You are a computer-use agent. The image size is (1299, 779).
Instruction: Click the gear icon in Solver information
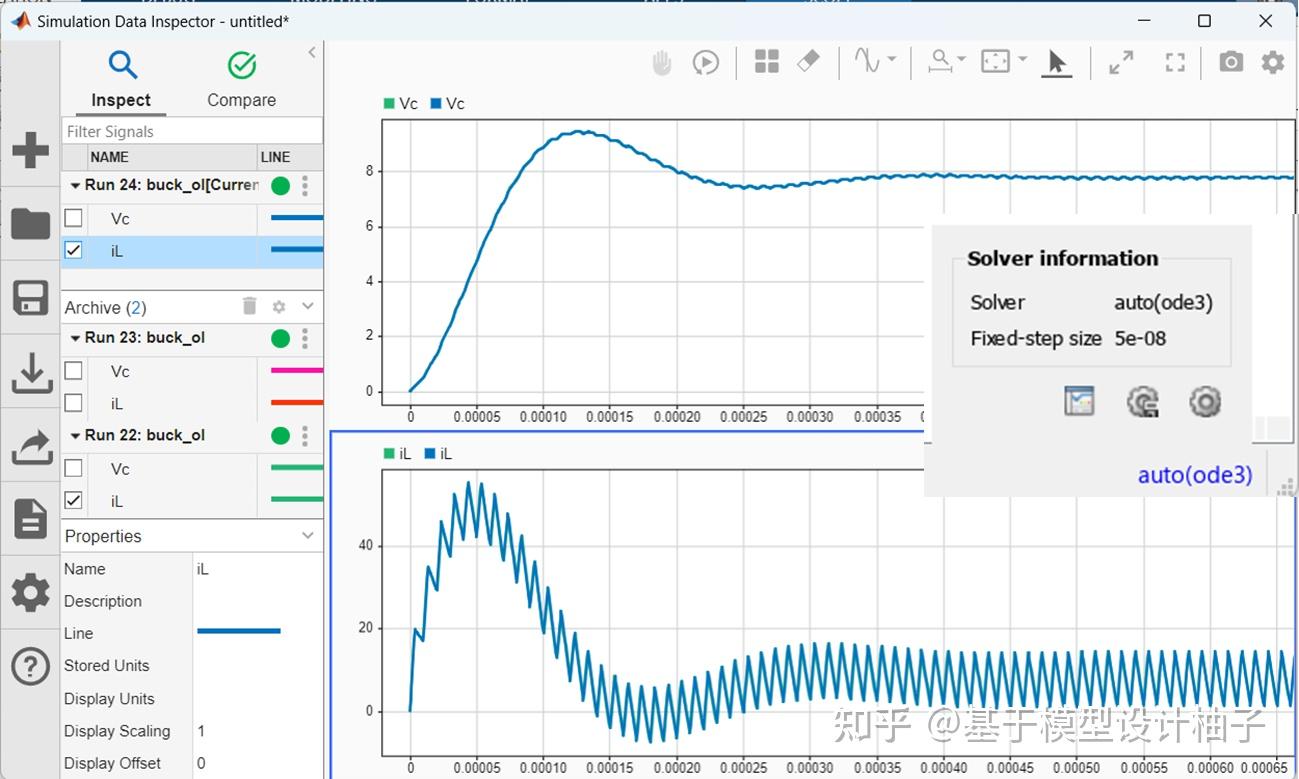click(x=1205, y=402)
